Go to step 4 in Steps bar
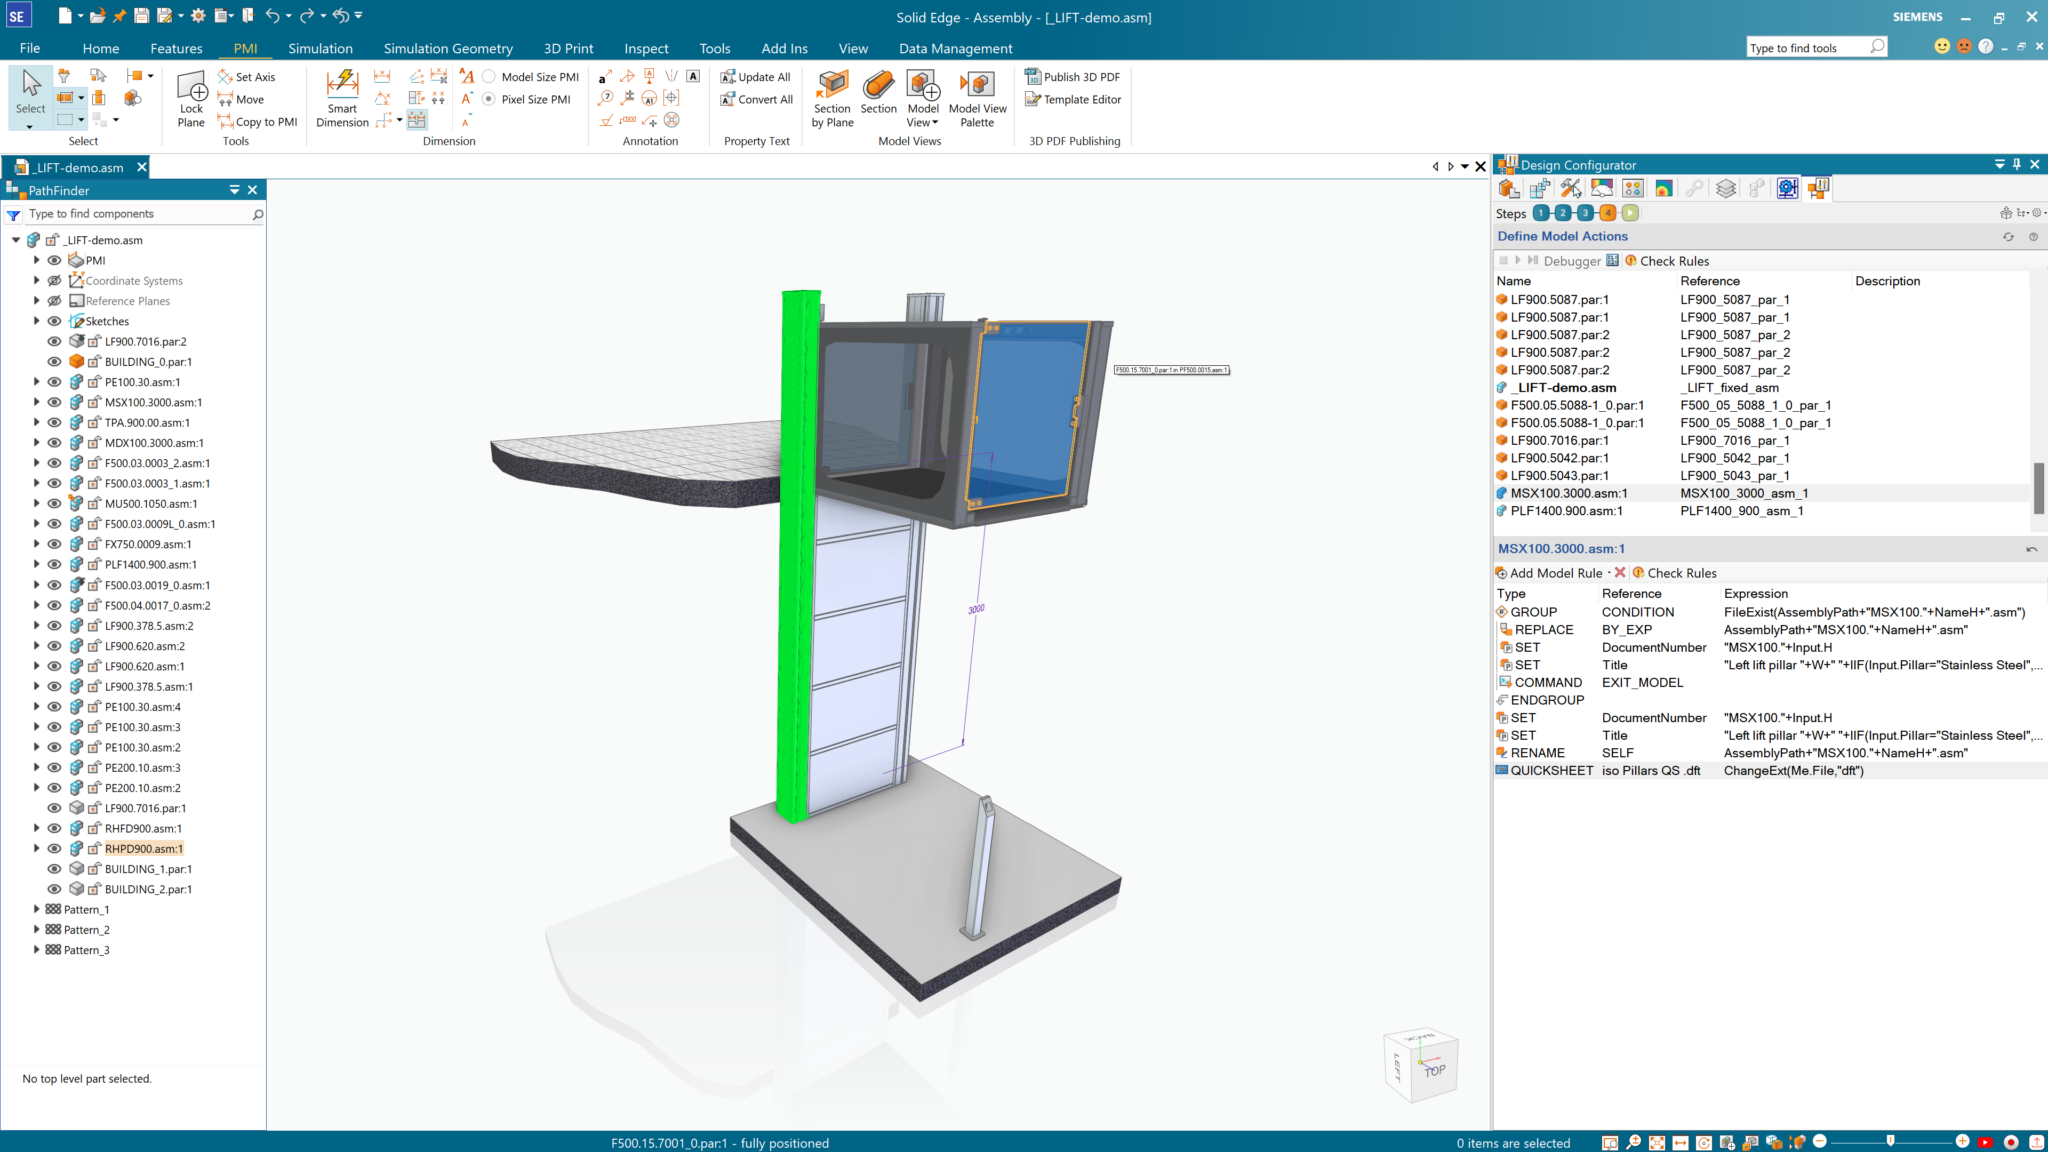2048x1152 pixels. 1608,213
